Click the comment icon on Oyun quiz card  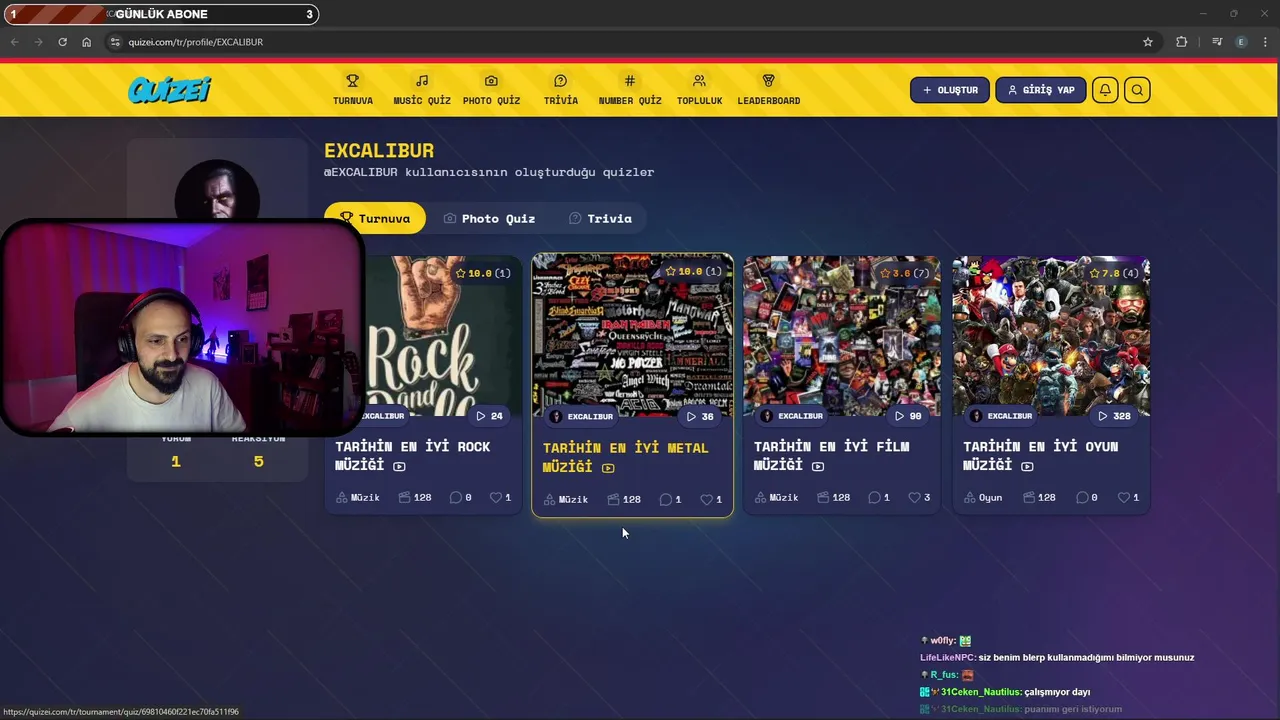(1083, 497)
